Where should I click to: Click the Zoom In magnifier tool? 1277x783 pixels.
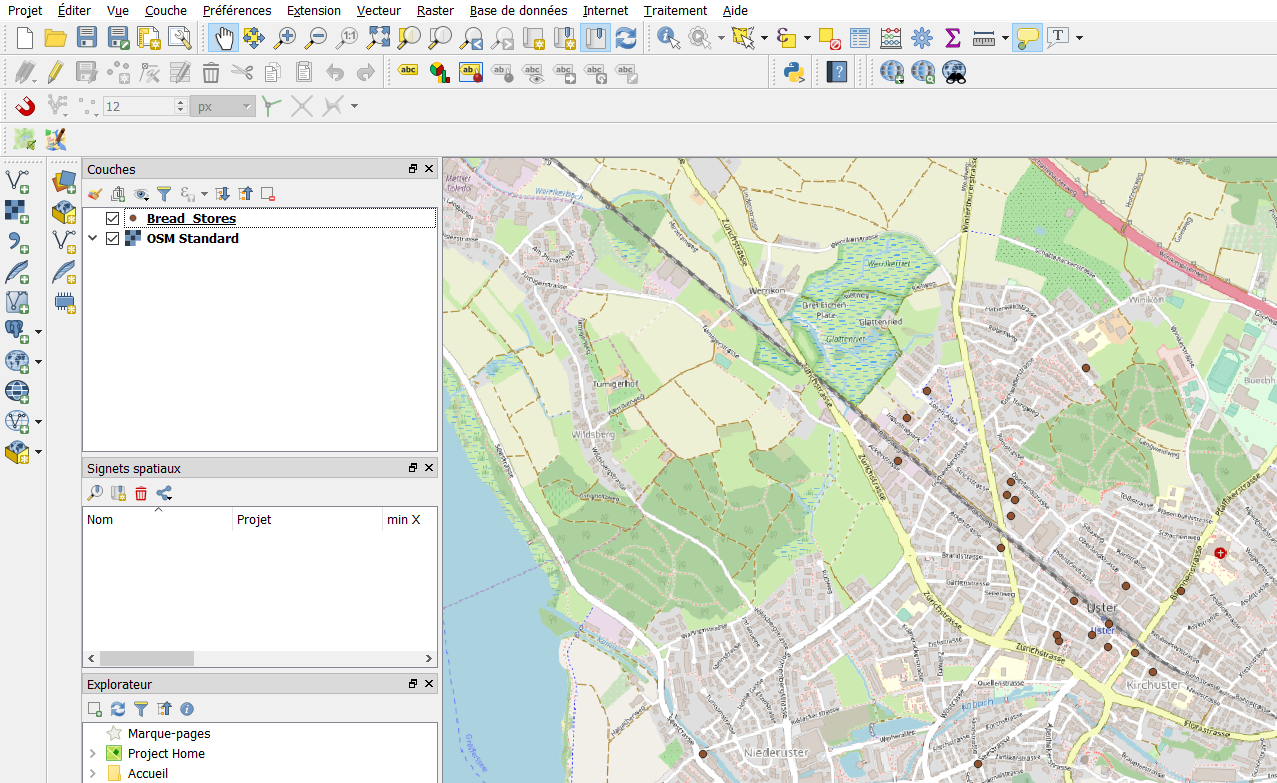(285, 39)
